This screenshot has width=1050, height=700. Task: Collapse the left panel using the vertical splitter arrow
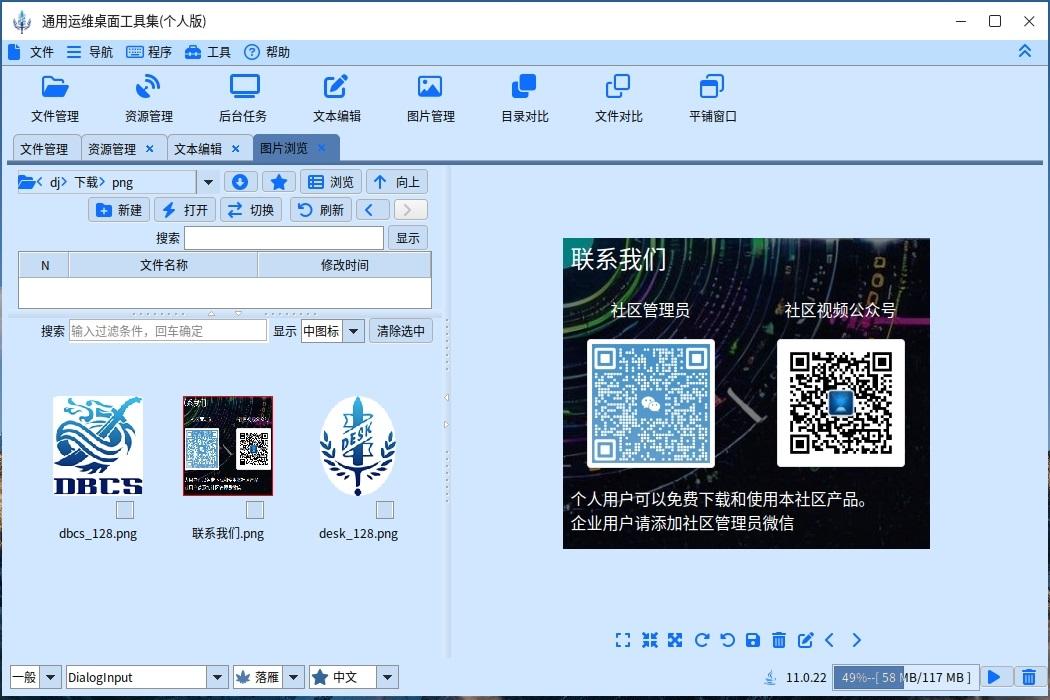click(x=446, y=398)
